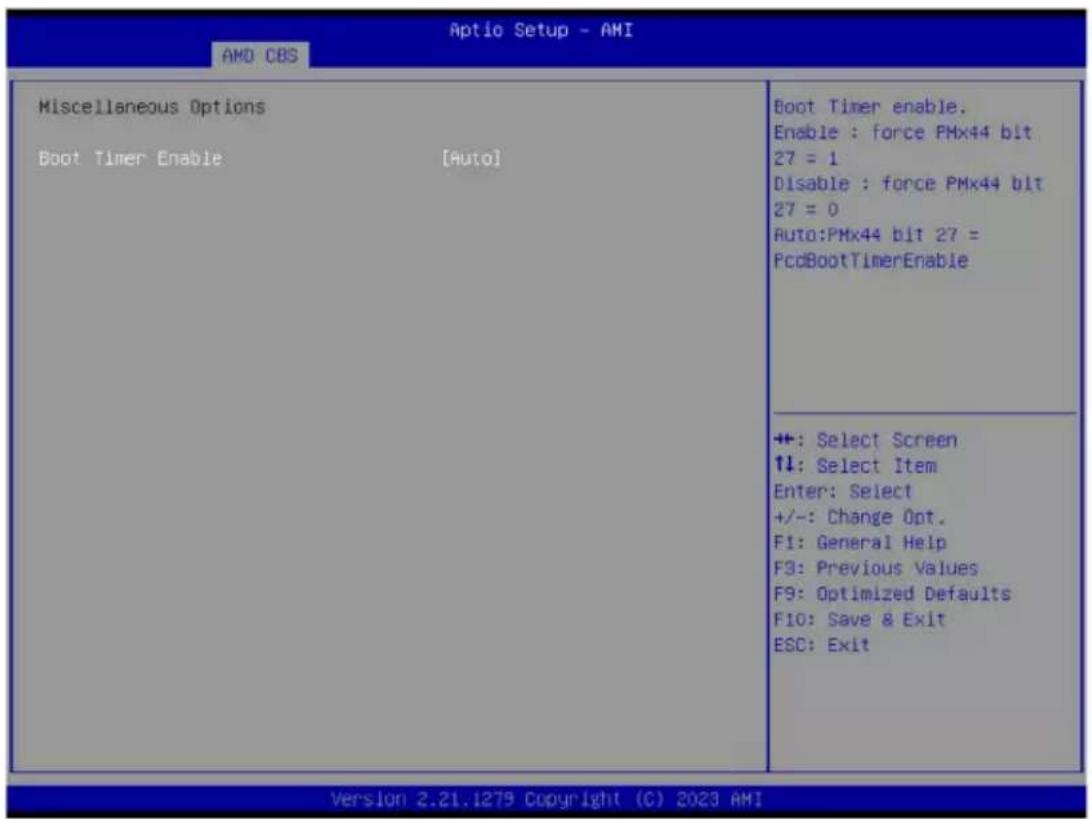Click the 'Boot Timer enable.' help text
This screenshot has height=820, width=1092.
[870, 107]
